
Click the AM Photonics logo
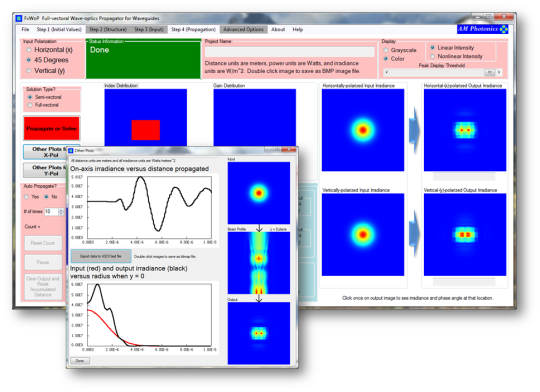point(482,29)
